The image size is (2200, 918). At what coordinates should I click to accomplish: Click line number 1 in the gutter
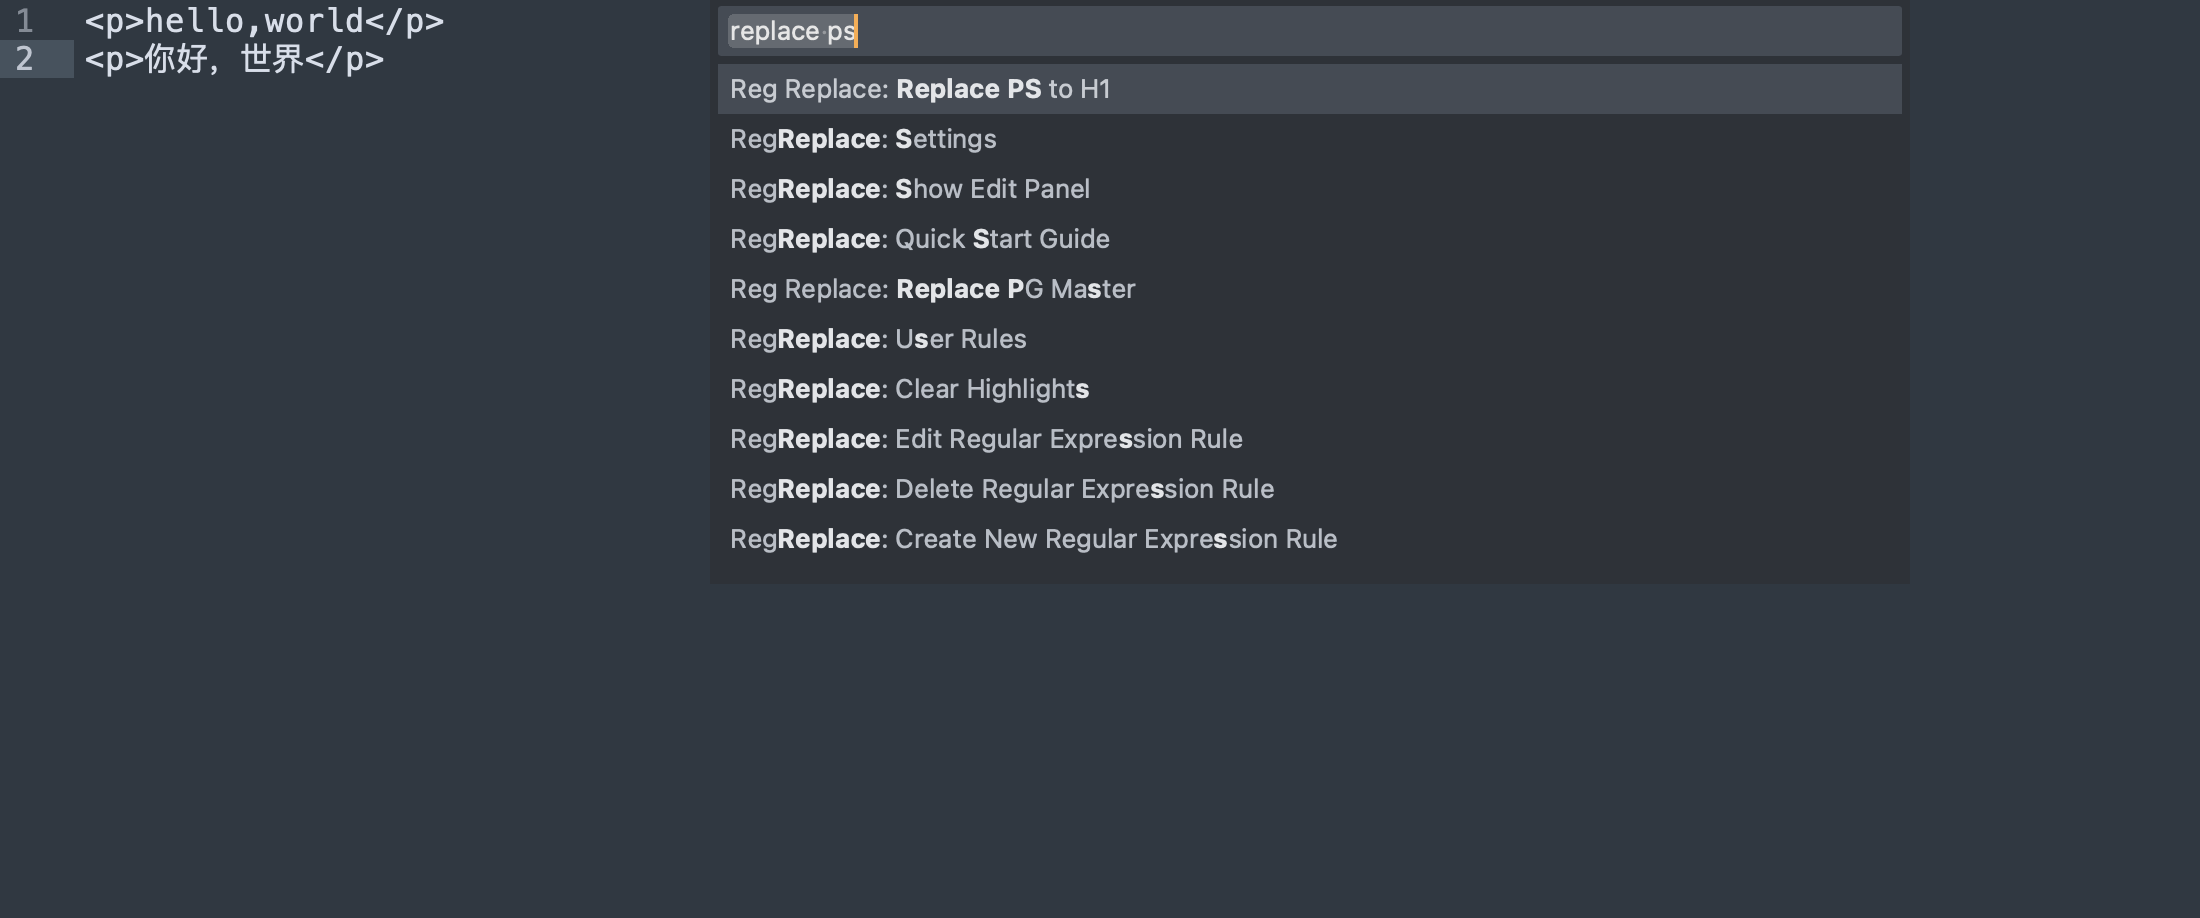pos(25,21)
